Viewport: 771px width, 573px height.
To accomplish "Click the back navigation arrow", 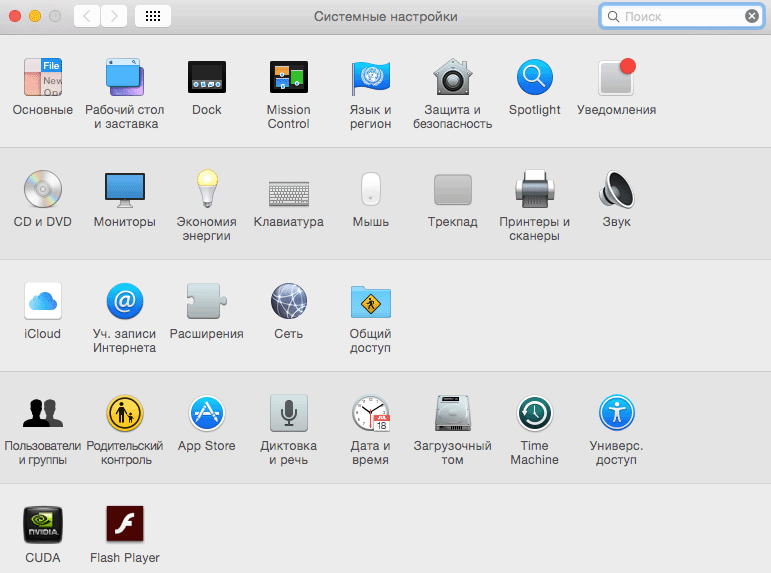I will point(87,16).
